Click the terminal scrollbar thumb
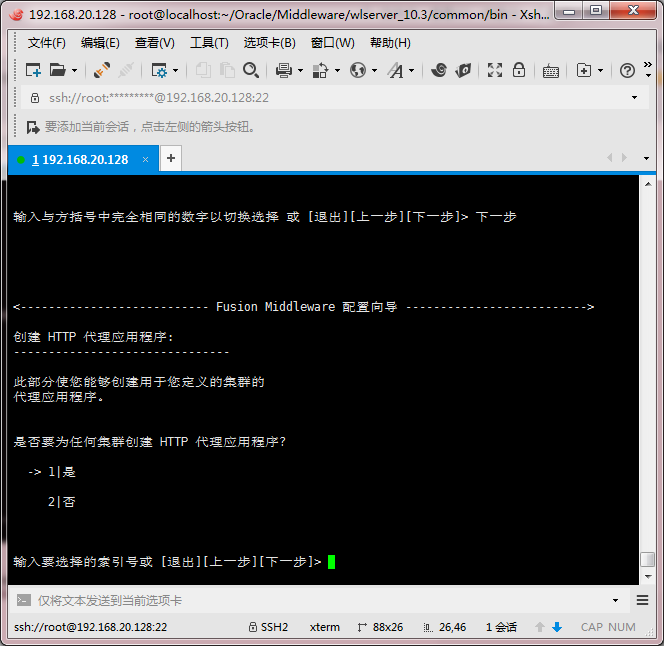This screenshot has width=664, height=646. point(648,559)
